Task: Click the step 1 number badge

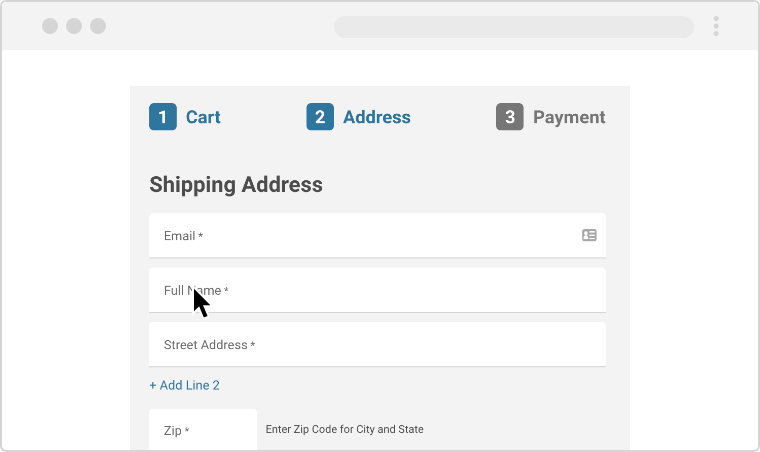Action: click(x=163, y=117)
